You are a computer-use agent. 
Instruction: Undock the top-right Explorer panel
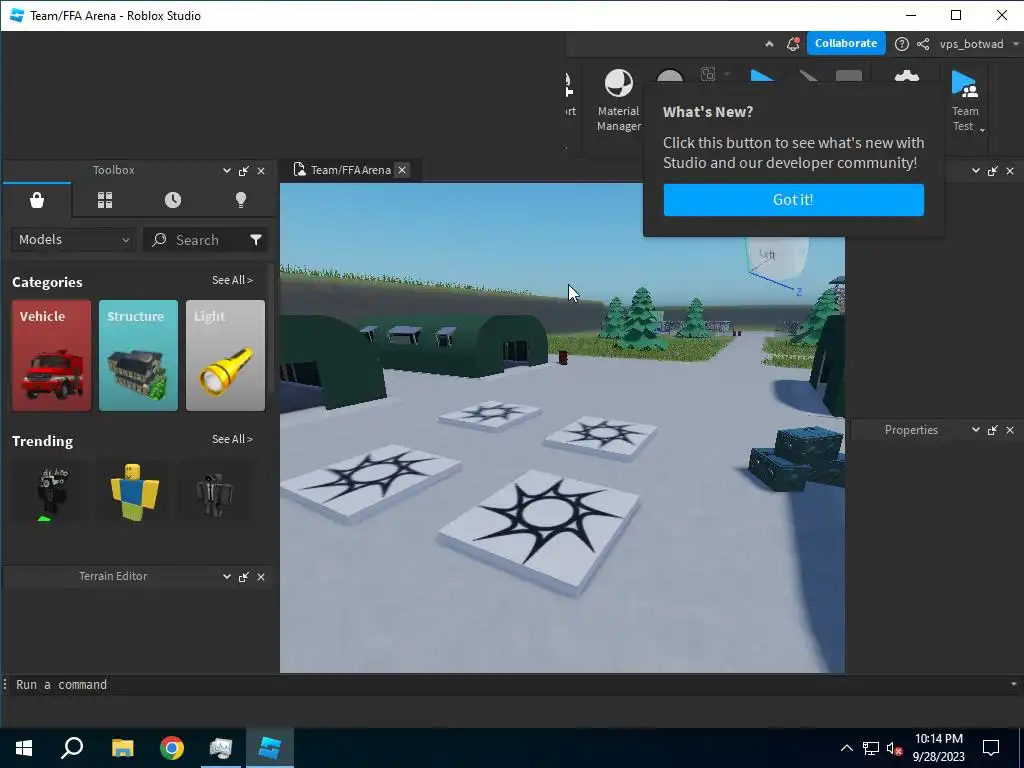pos(993,171)
